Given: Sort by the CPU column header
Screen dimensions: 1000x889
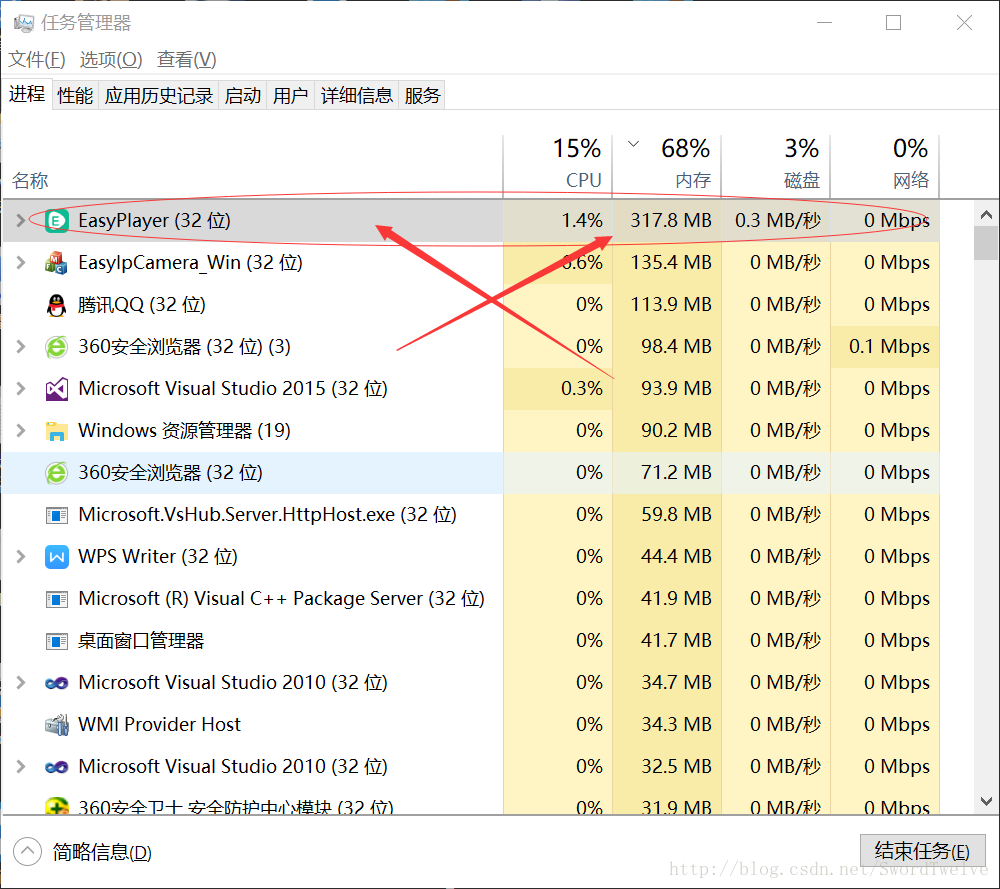Looking at the screenshot, I should (x=557, y=165).
